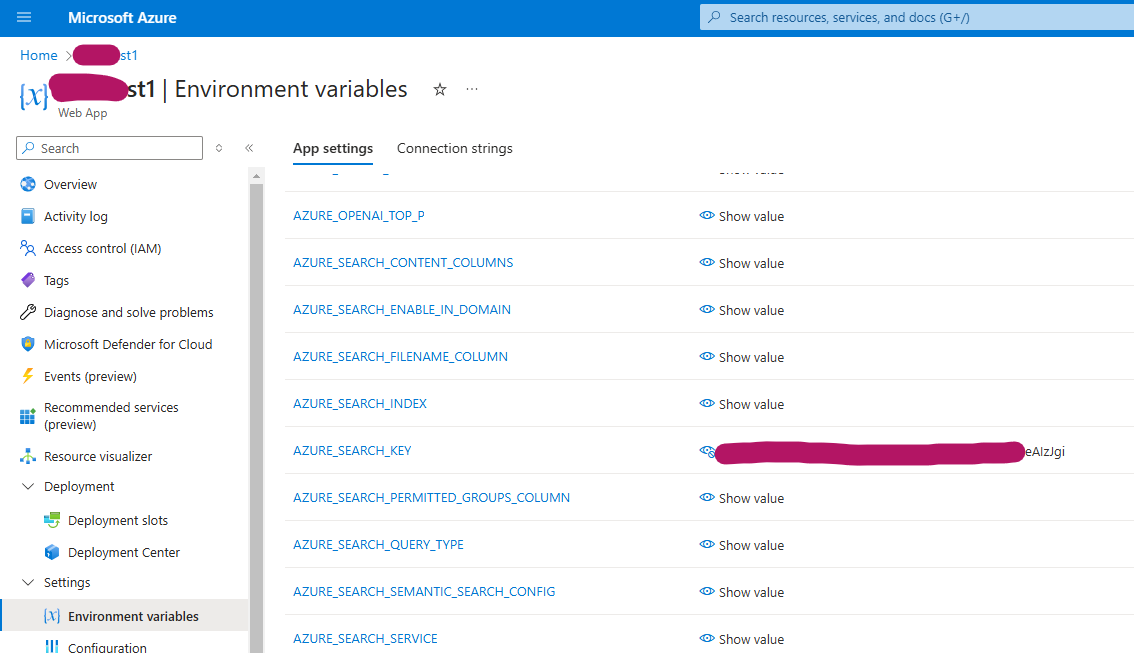Open Overview in the sidebar
This screenshot has width=1134, height=653.
pyautogui.click(x=70, y=184)
